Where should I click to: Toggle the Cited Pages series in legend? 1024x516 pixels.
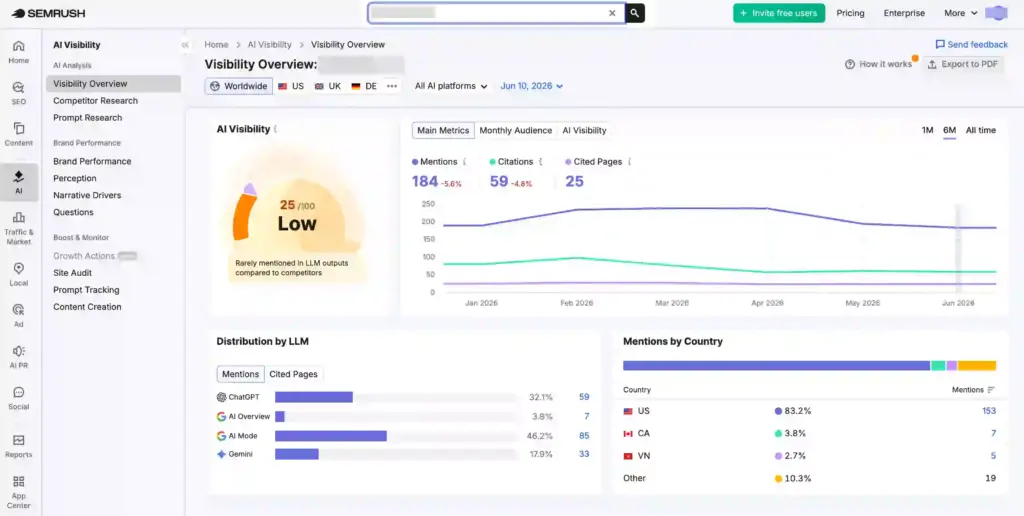(x=594, y=161)
